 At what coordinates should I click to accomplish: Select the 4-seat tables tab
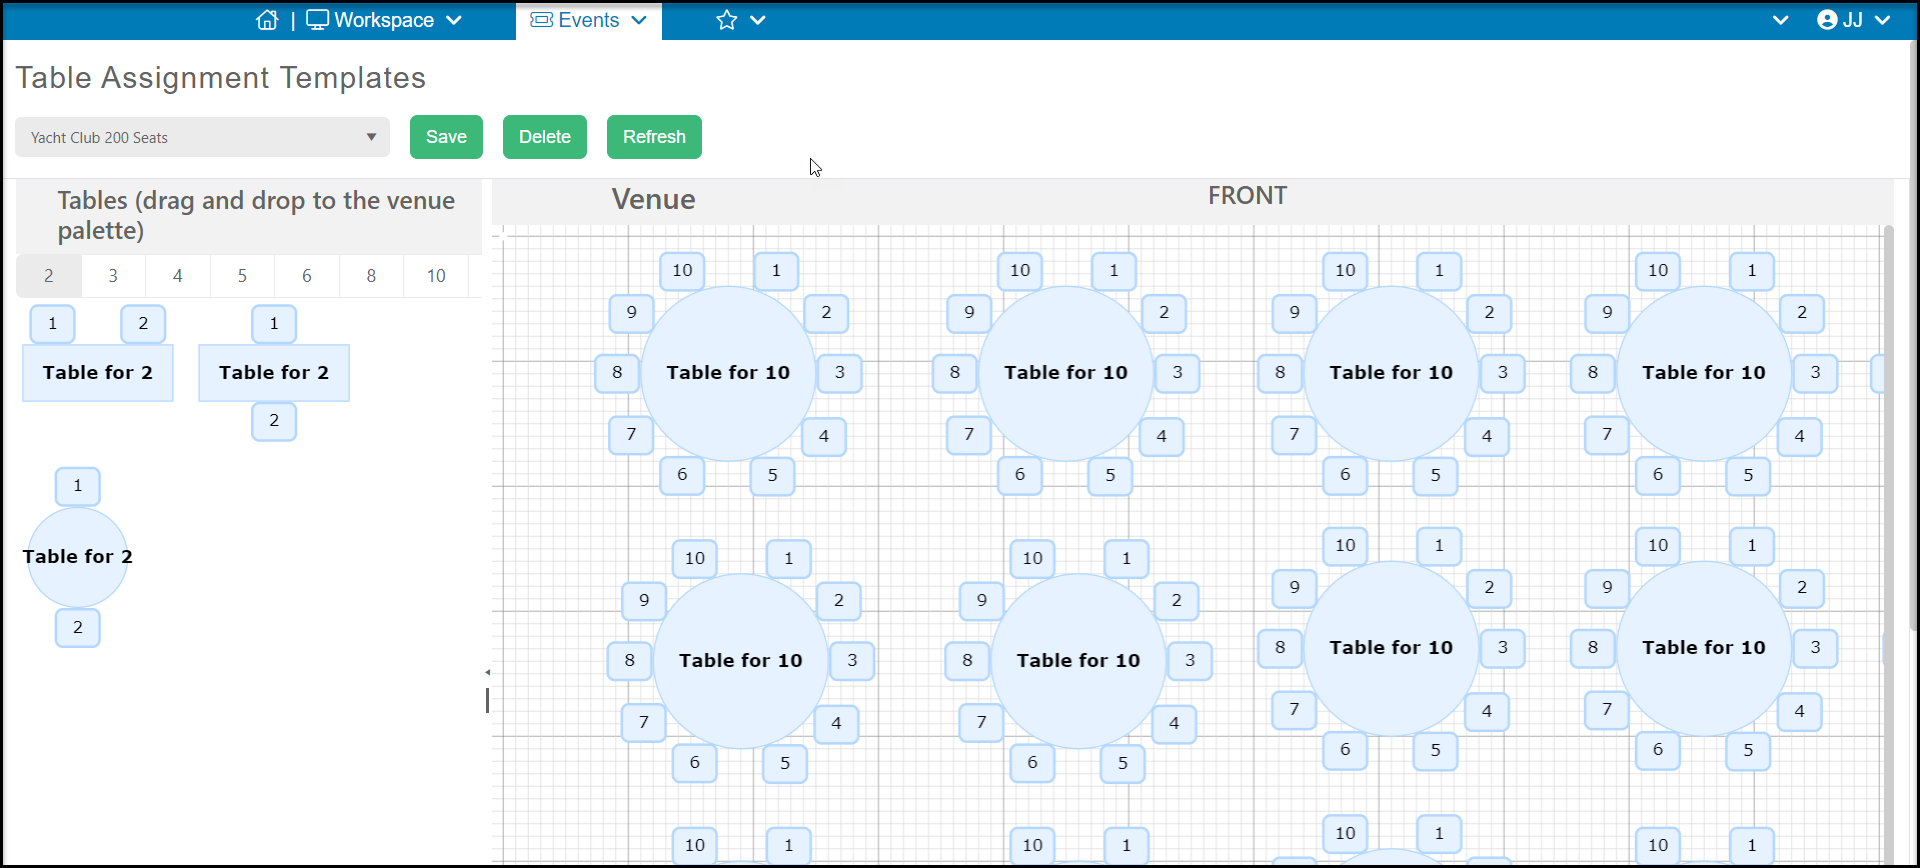(x=178, y=276)
